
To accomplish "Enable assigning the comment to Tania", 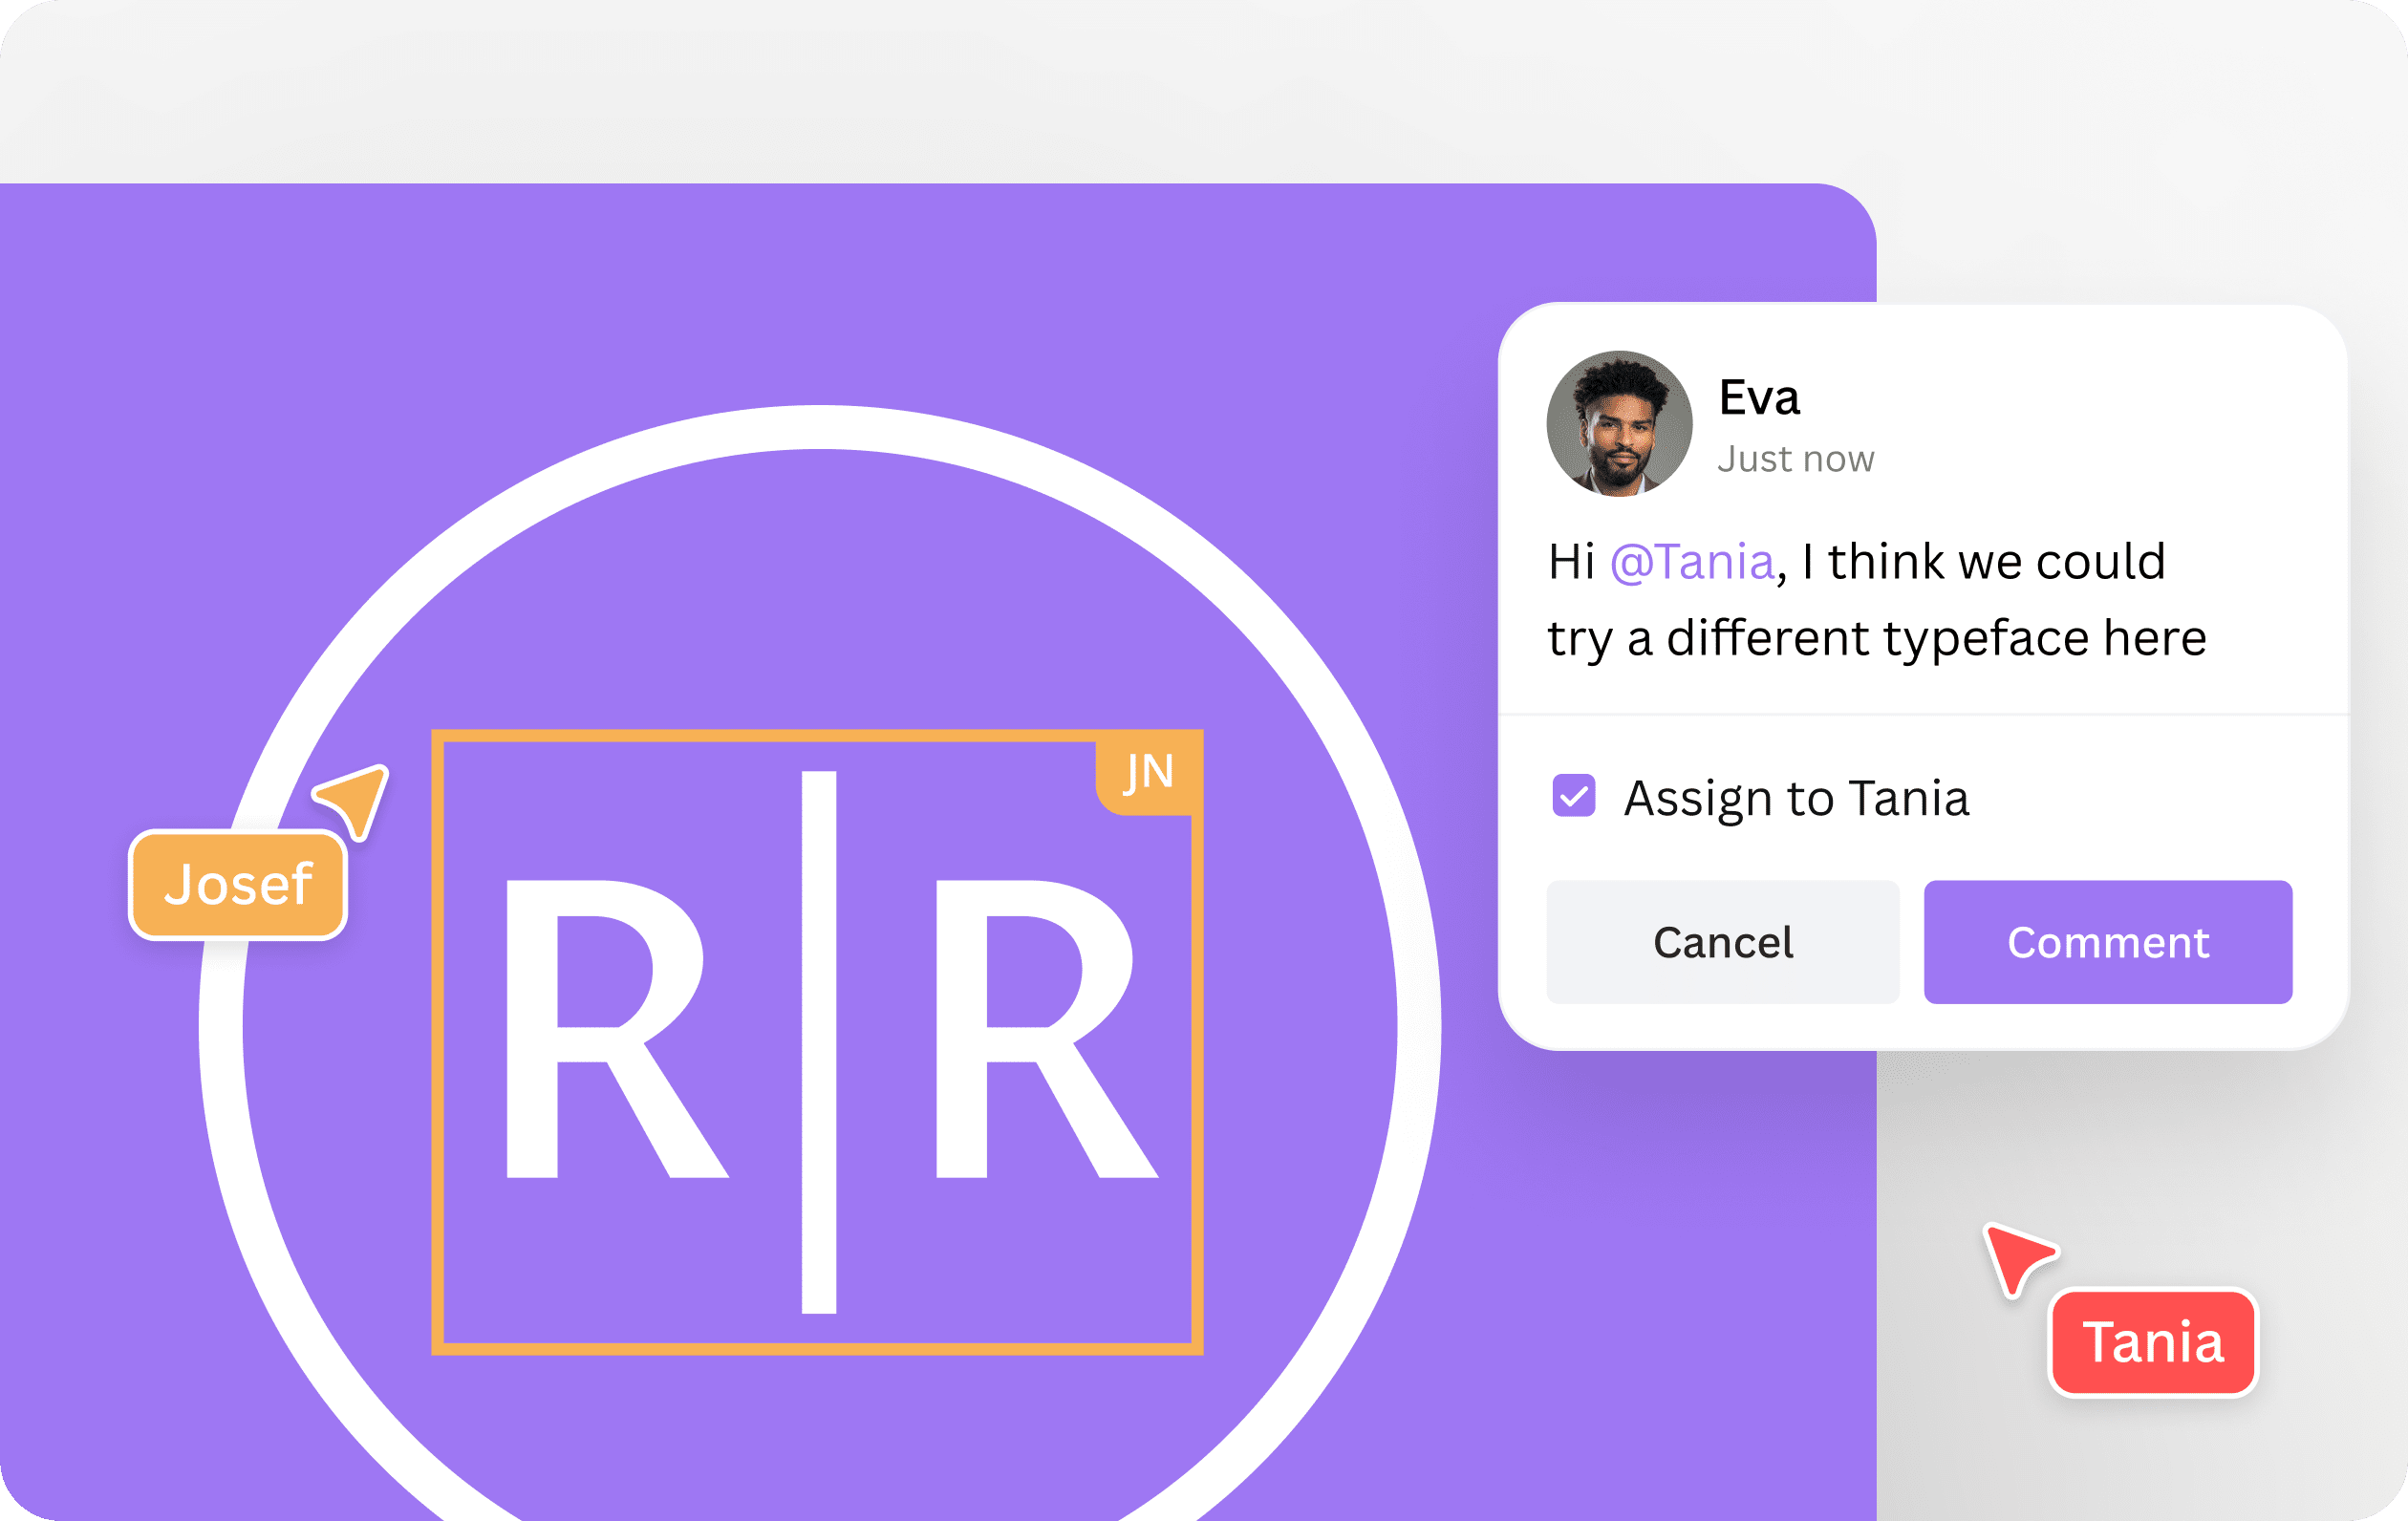I will pyautogui.click(x=1574, y=795).
